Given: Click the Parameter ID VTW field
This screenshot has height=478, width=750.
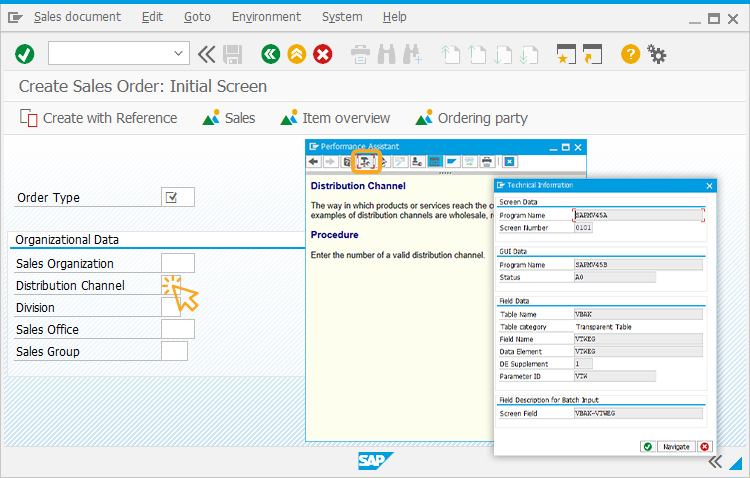Looking at the screenshot, I should click(615, 376).
